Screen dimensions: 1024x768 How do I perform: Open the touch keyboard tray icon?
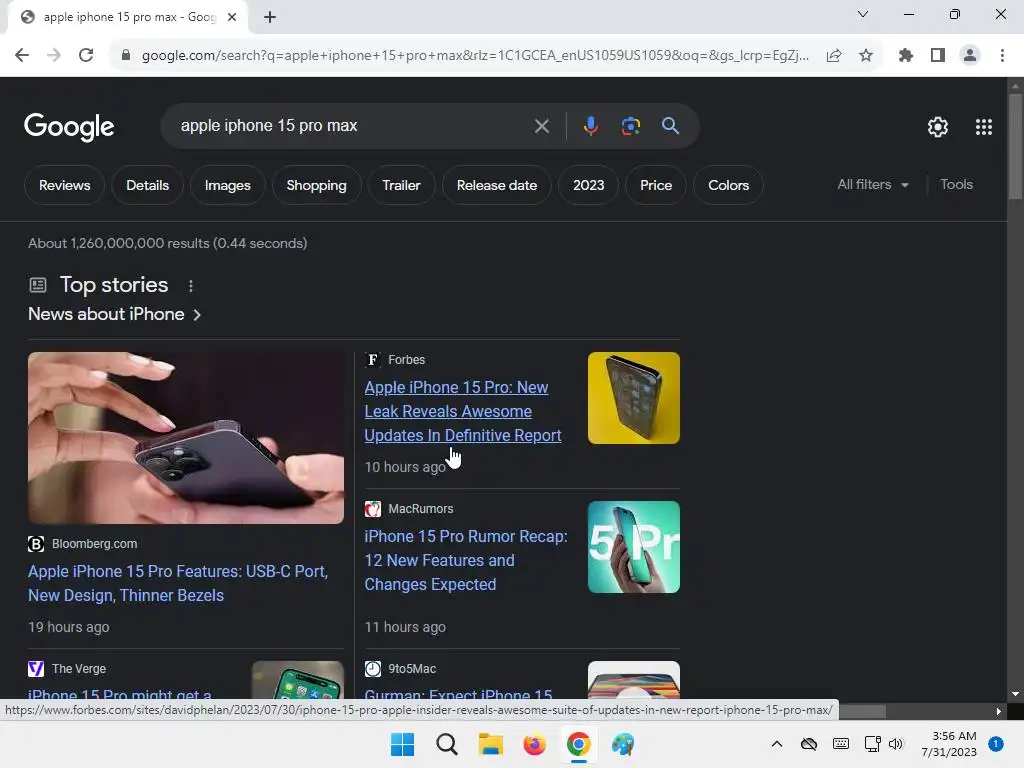point(840,744)
